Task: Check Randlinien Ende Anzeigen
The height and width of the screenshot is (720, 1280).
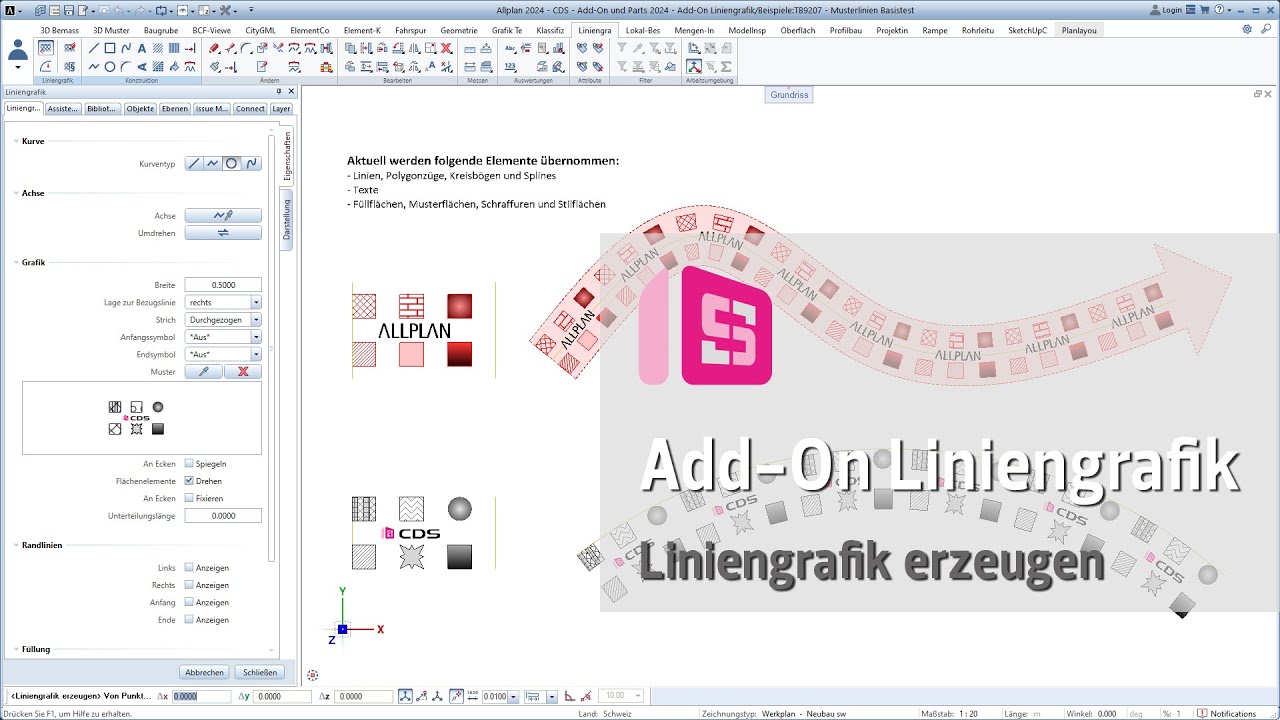Action: click(x=189, y=619)
